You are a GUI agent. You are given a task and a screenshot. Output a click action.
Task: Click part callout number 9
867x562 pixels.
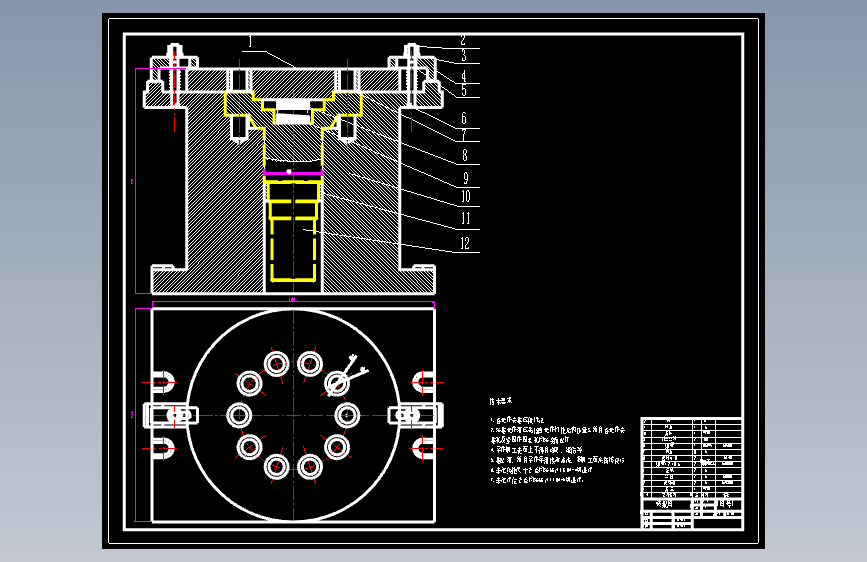tap(466, 178)
